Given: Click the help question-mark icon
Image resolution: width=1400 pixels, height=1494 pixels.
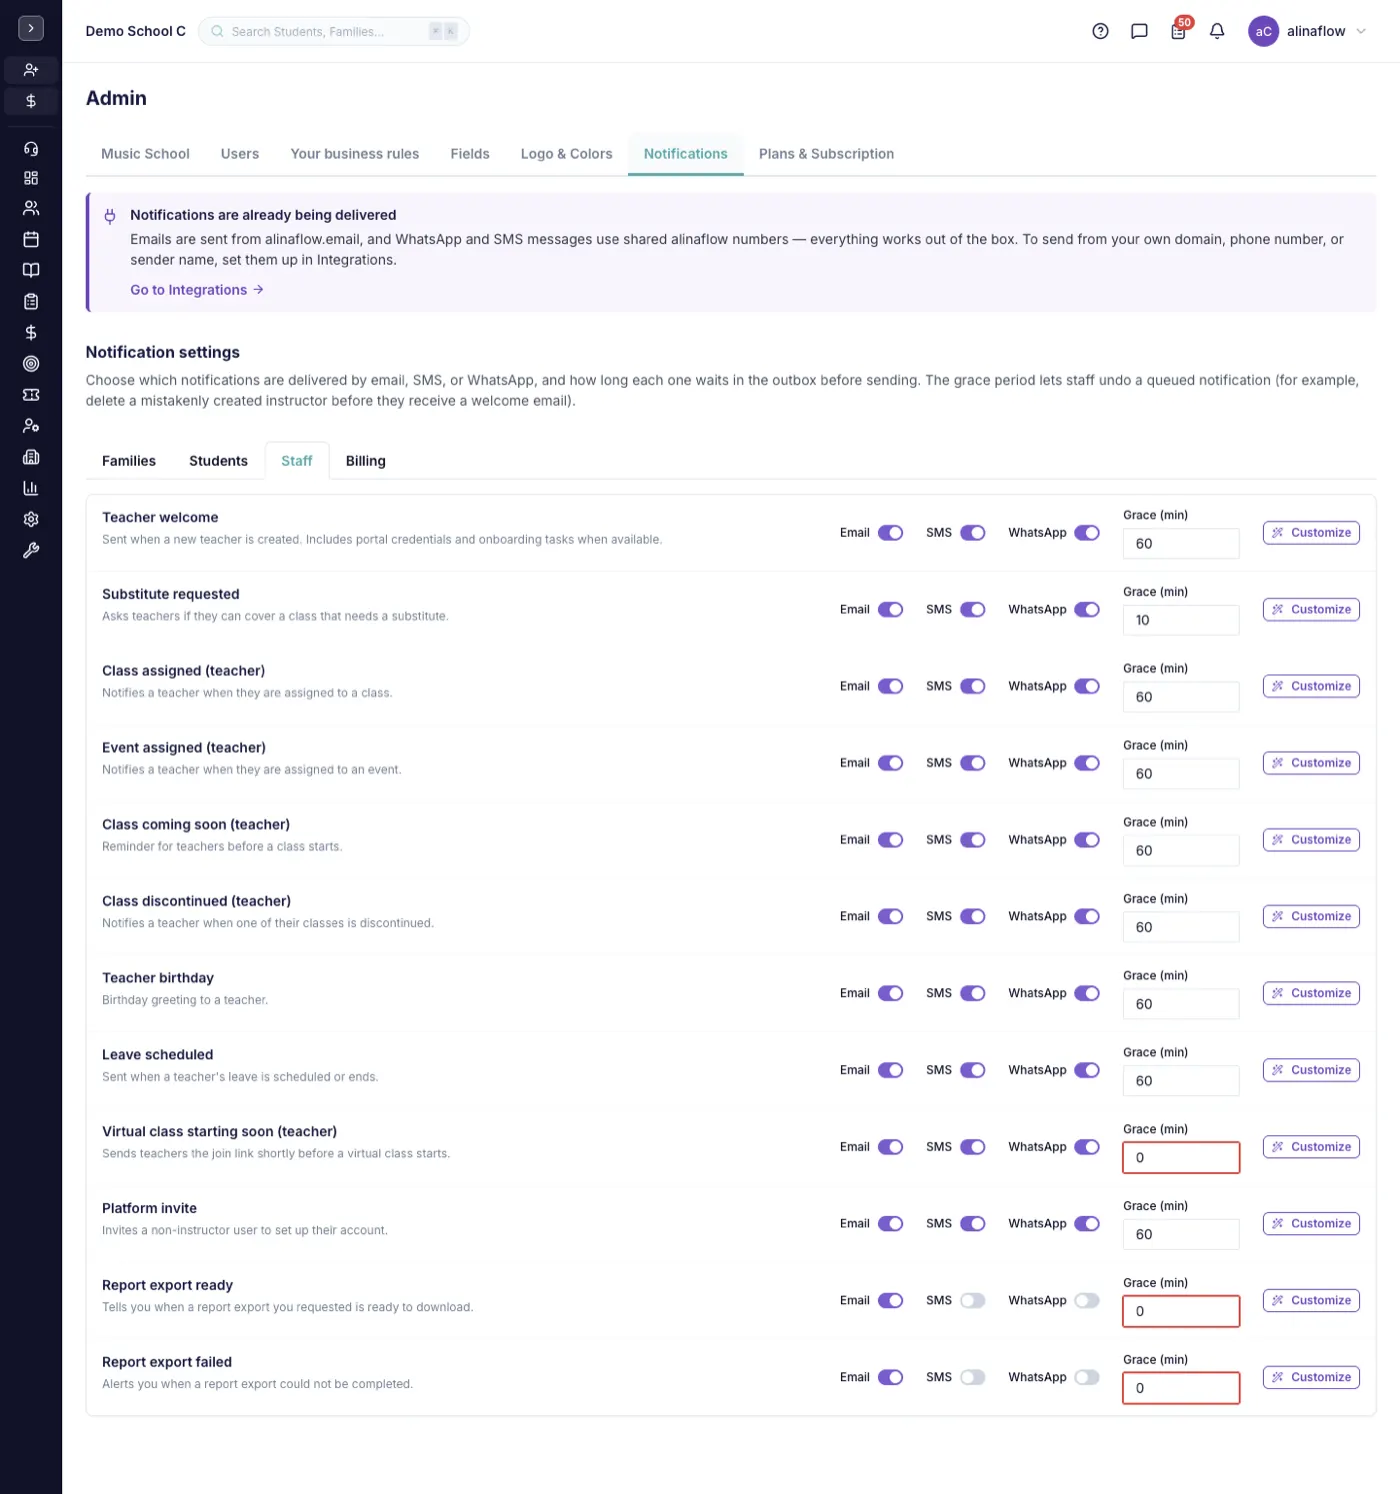Looking at the screenshot, I should [1100, 31].
